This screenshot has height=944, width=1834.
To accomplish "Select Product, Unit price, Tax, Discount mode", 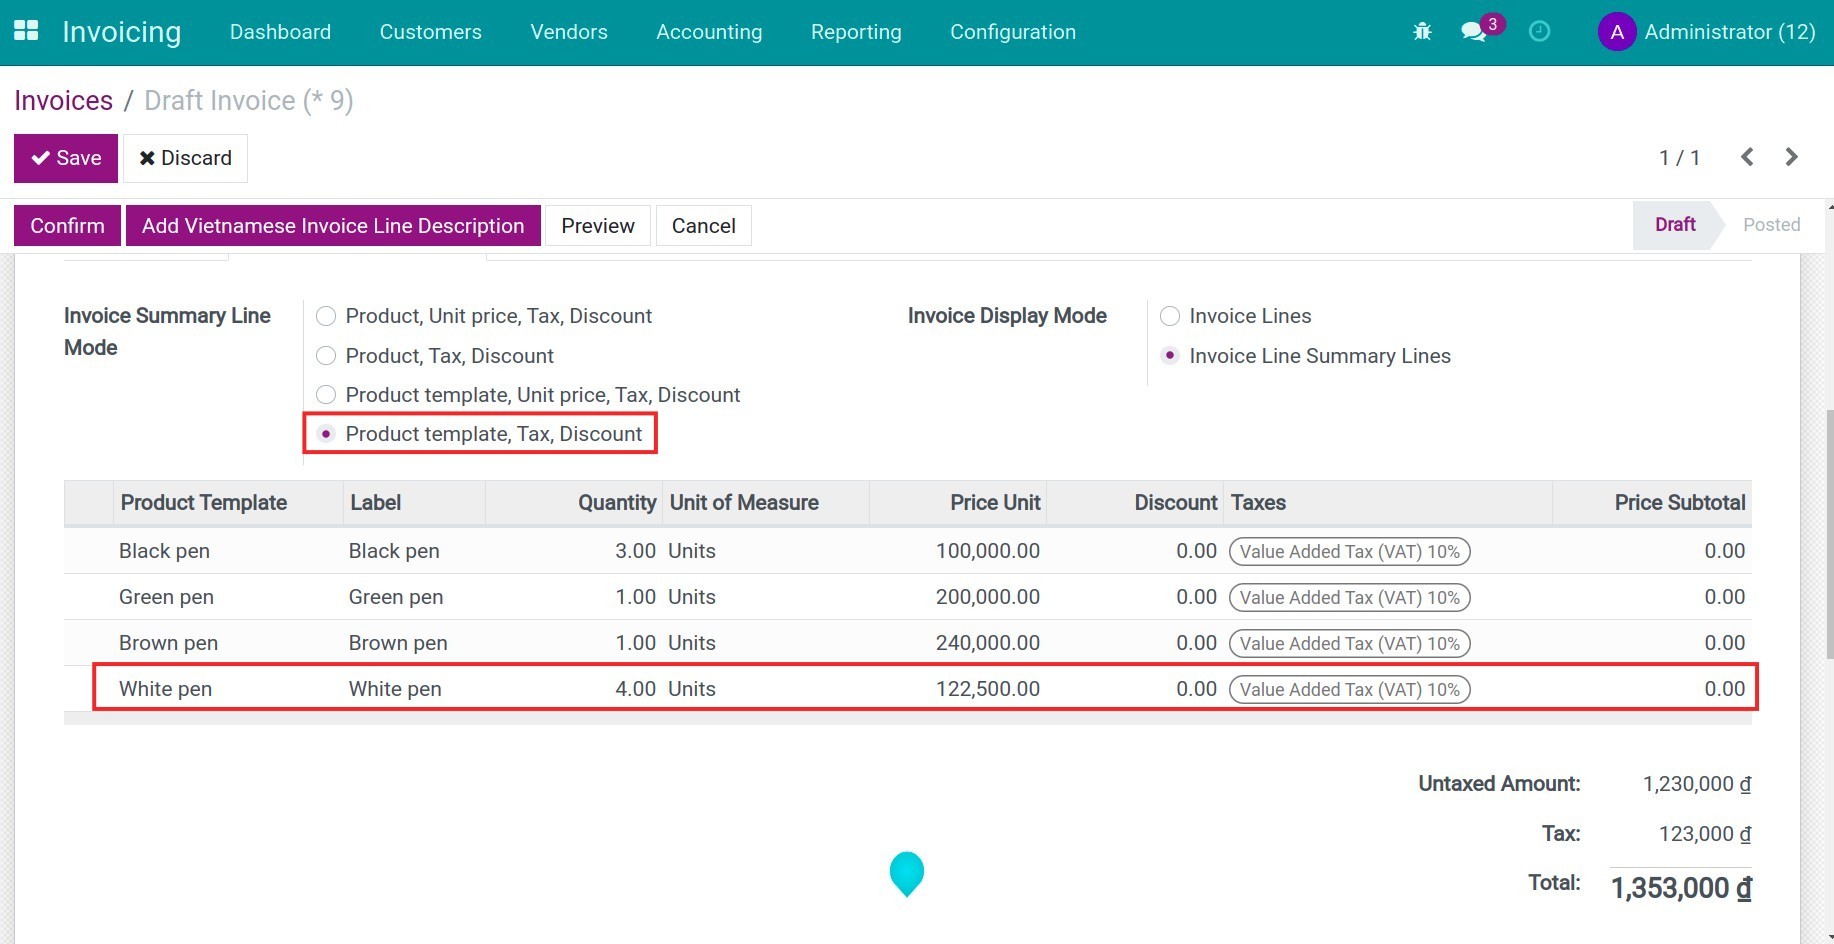I will pyautogui.click(x=326, y=316).
